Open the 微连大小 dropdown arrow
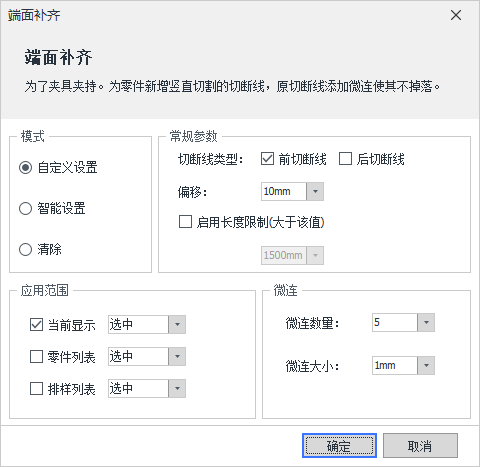Viewport: 480px width, 467px height. click(426, 365)
